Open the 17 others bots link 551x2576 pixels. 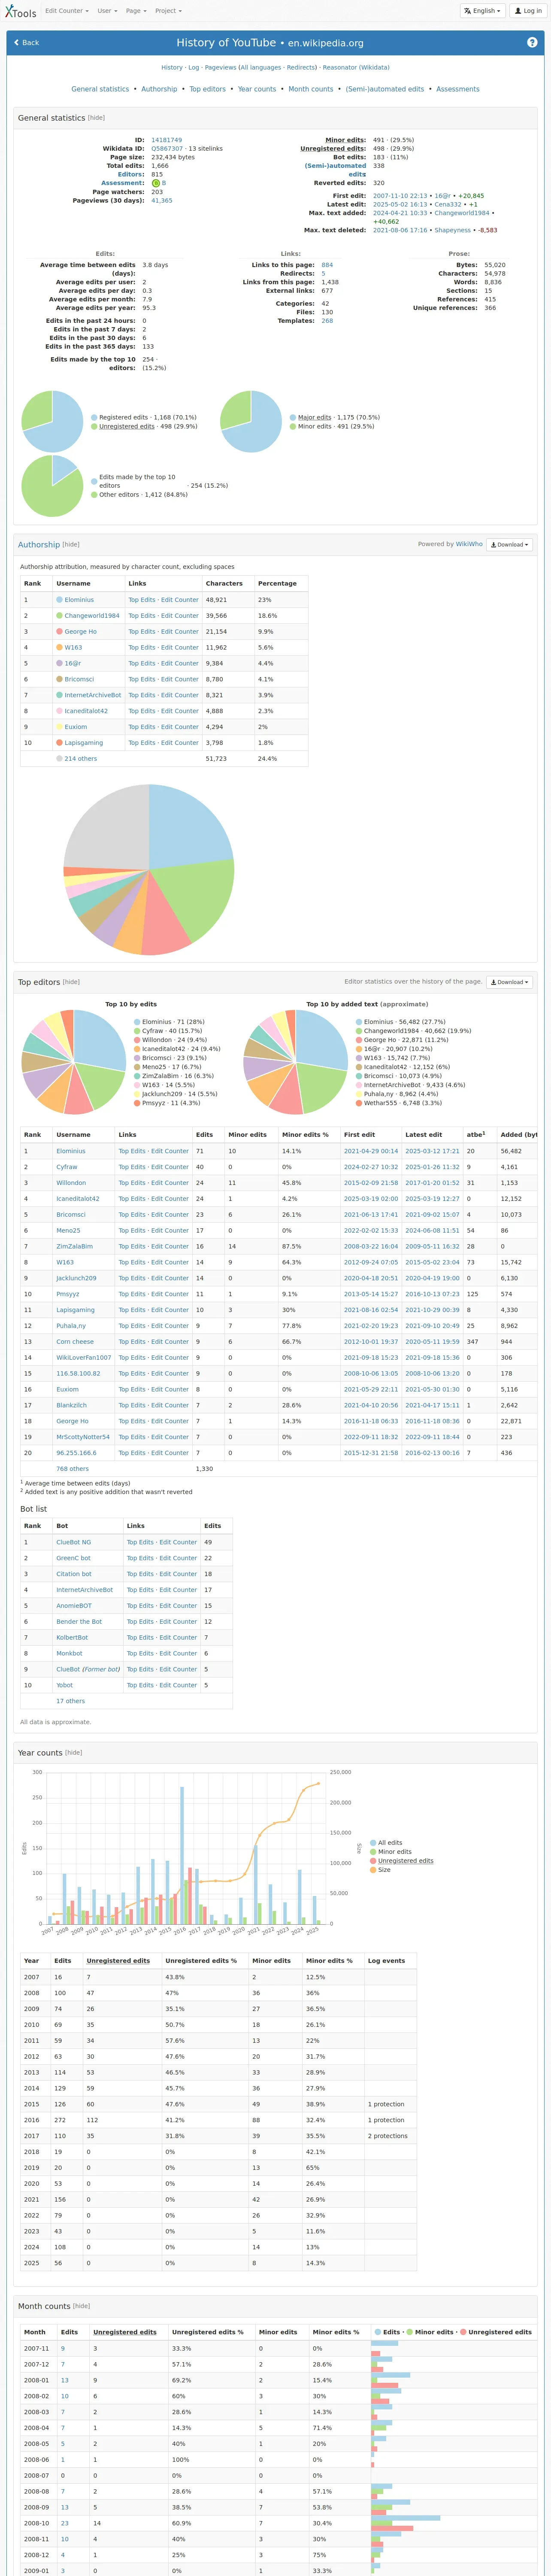pyautogui.click(x=71, y=1701)
